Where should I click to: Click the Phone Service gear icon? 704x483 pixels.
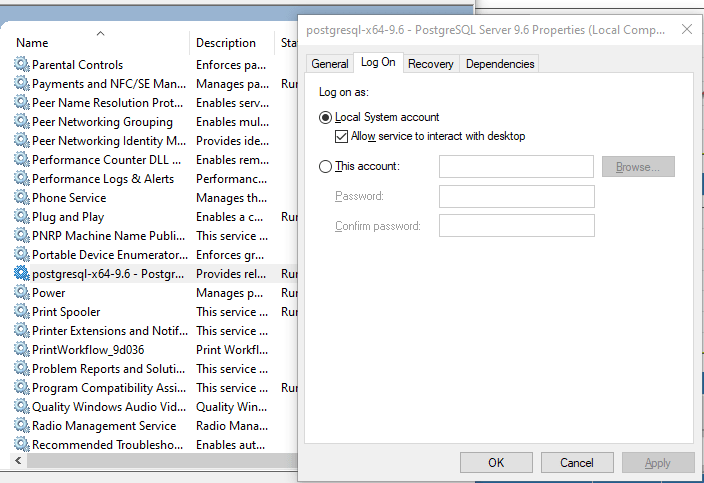tap(21, 198)
